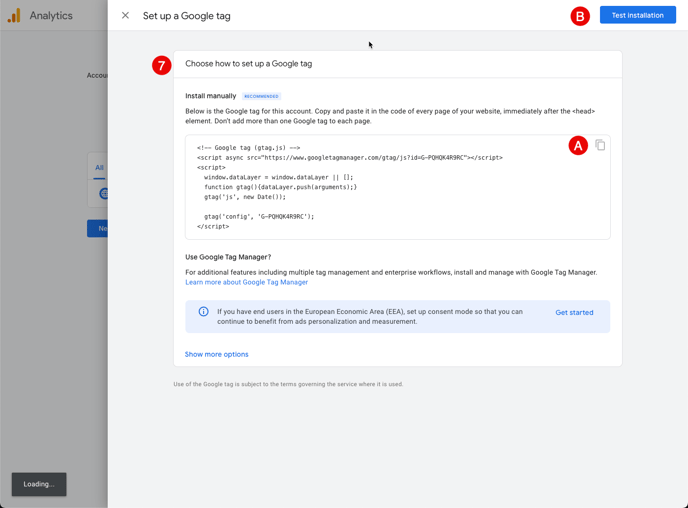Image resolution: width=688 pixels, height=508 pixels.
Task: Click the partially hidden blue button in background
Action: pos(97,229)
